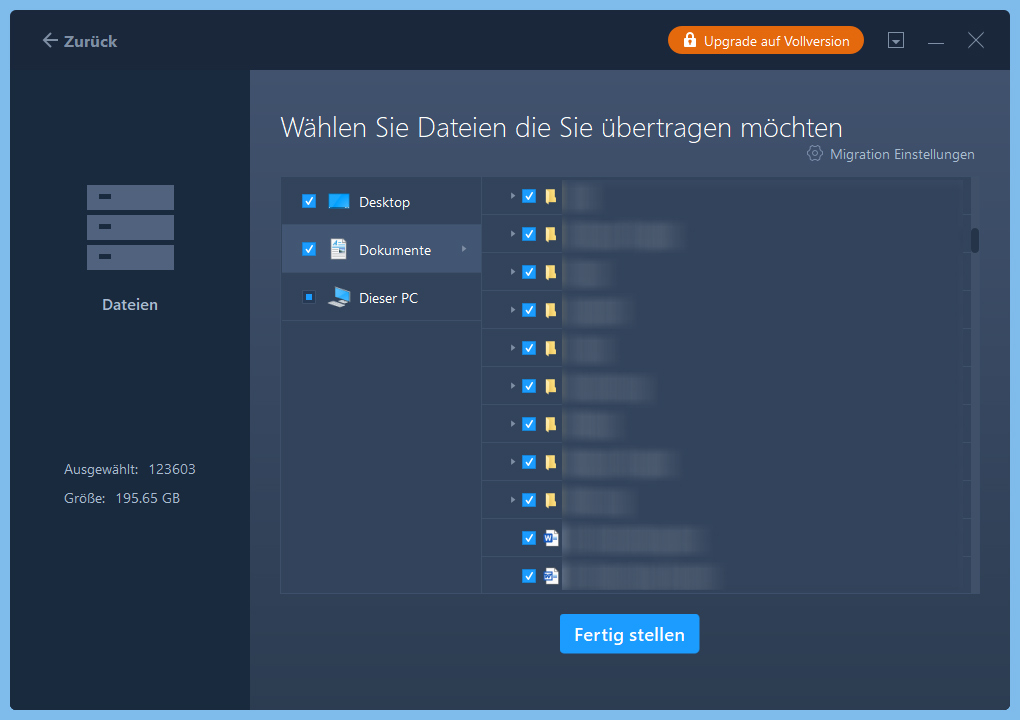Expand the first folder in file list
This screenshot has width=1020, height=720.
[x=513, y=196]
